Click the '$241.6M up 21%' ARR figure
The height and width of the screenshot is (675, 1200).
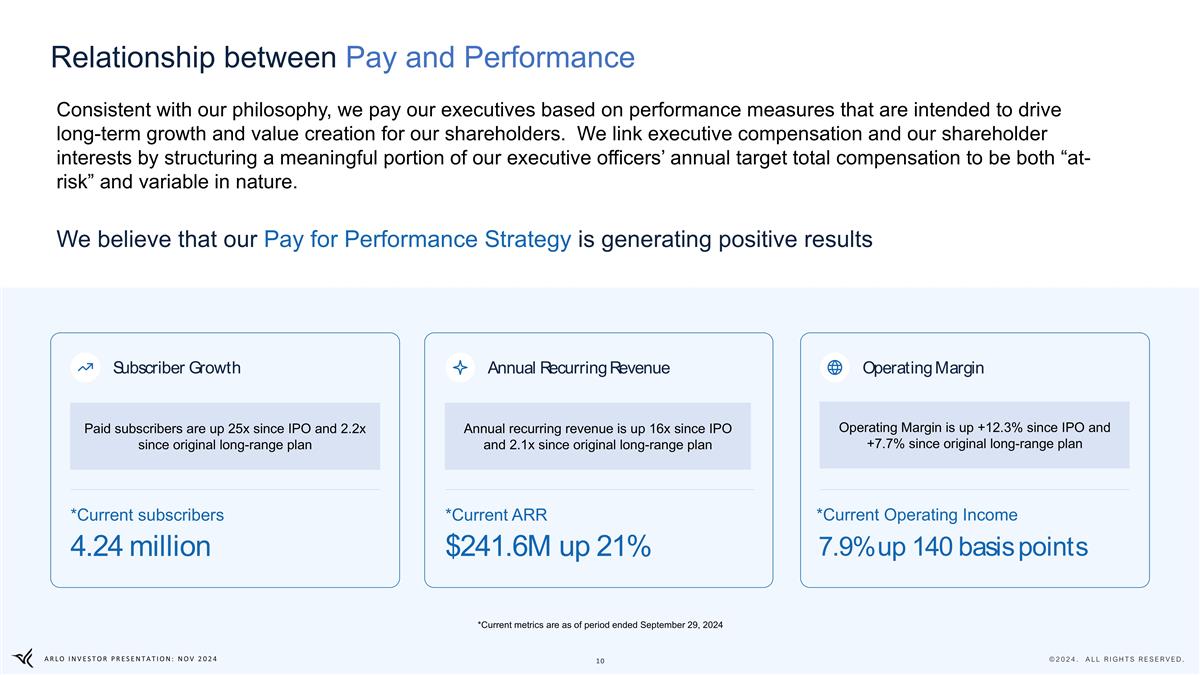click(x=548, y=547)
